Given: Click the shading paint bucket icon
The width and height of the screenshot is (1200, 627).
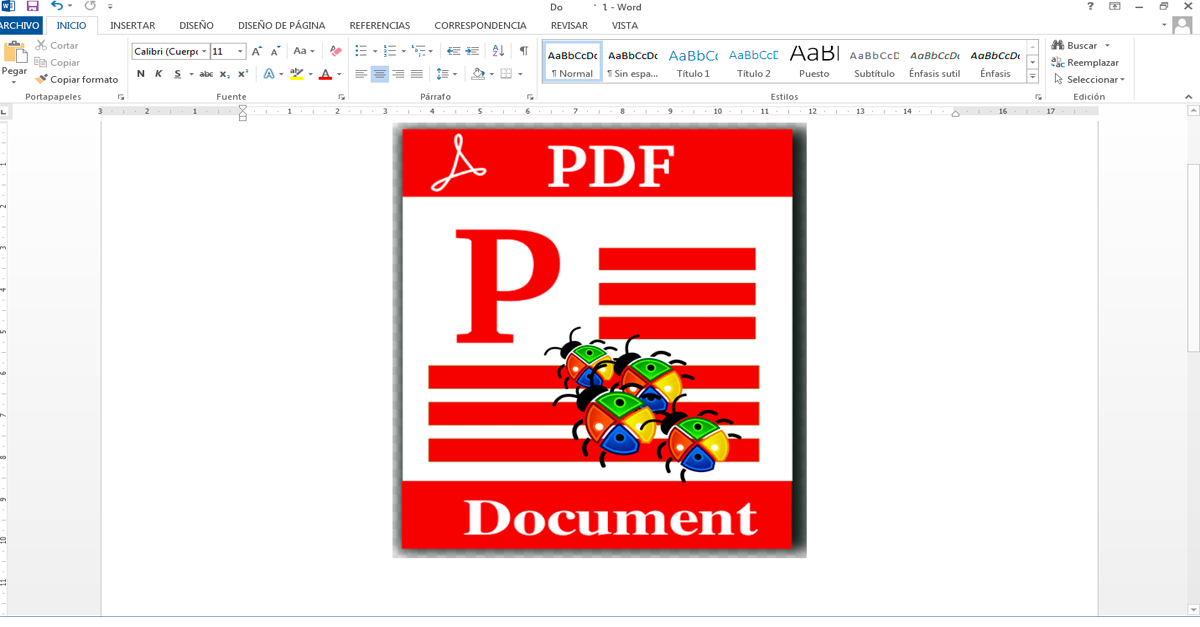Looking at the screenshot, I should click(478, 74).
